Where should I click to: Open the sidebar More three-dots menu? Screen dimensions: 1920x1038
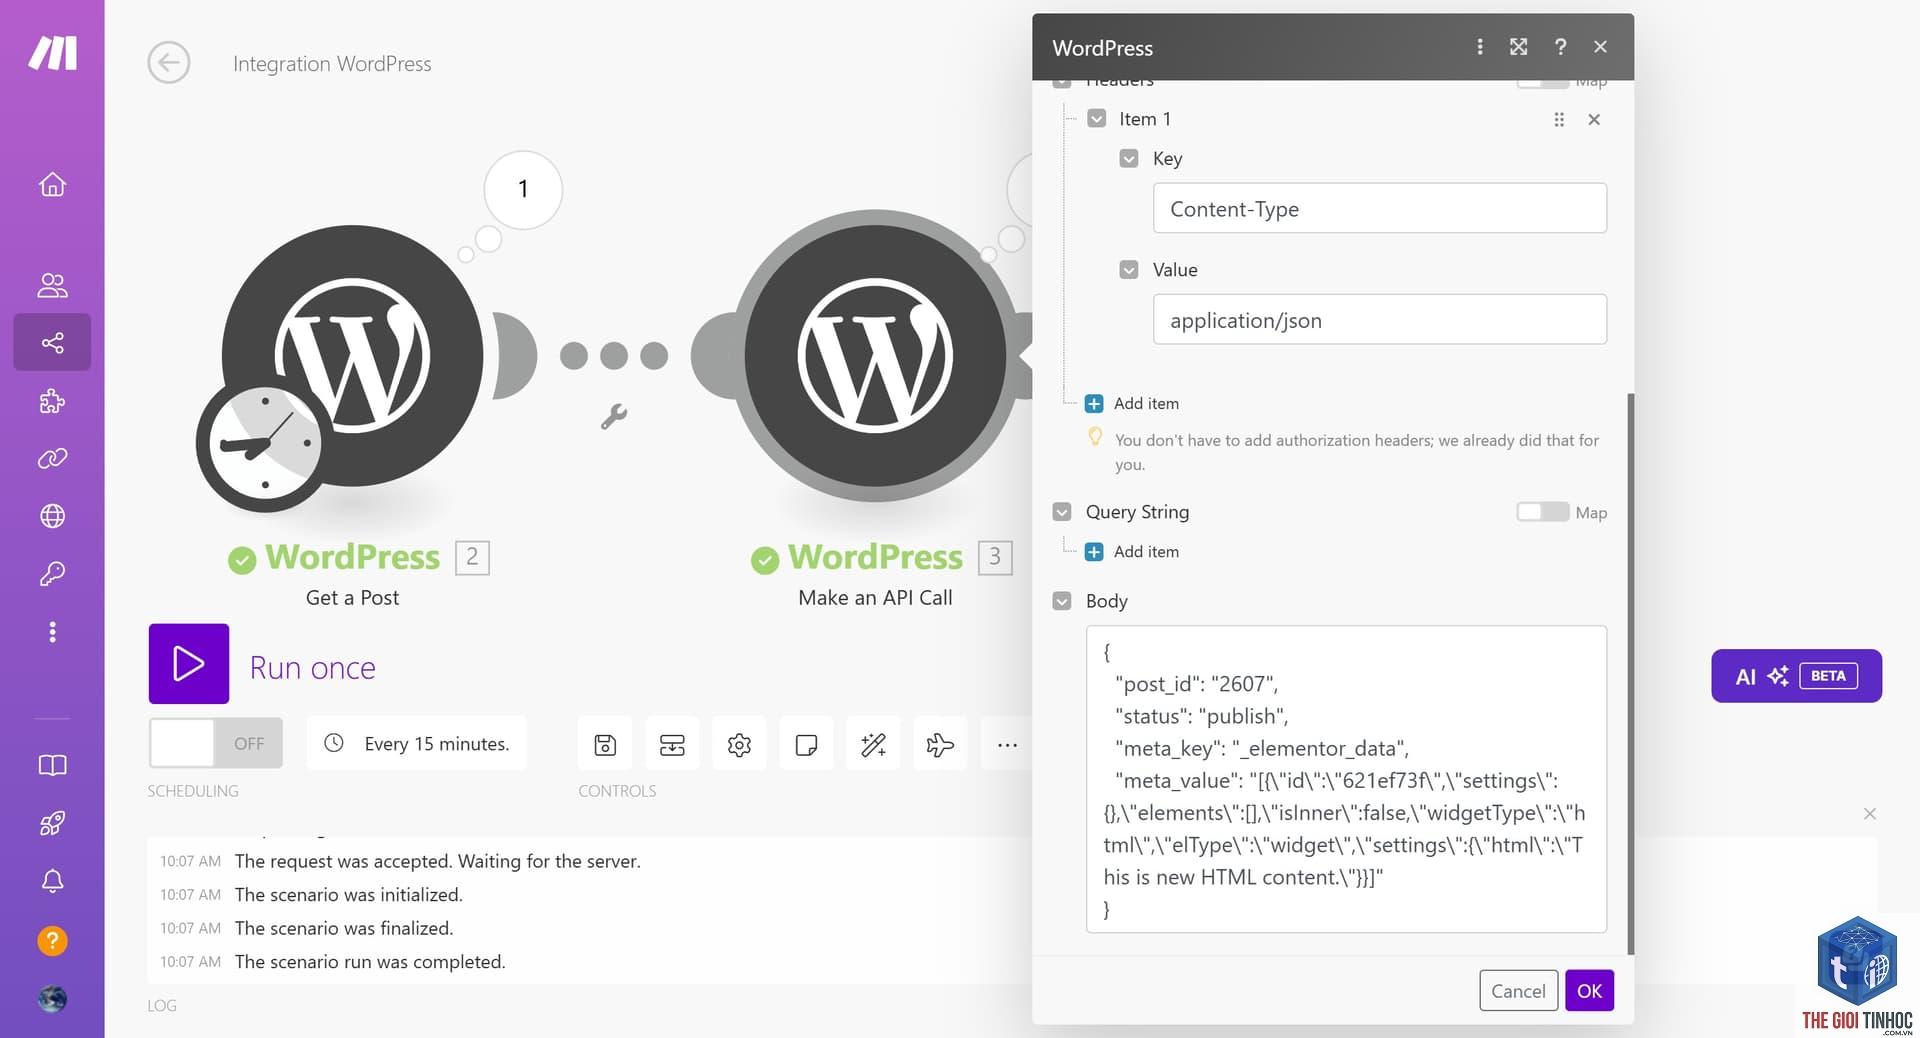pyautogui.click(x=52, y=632)
